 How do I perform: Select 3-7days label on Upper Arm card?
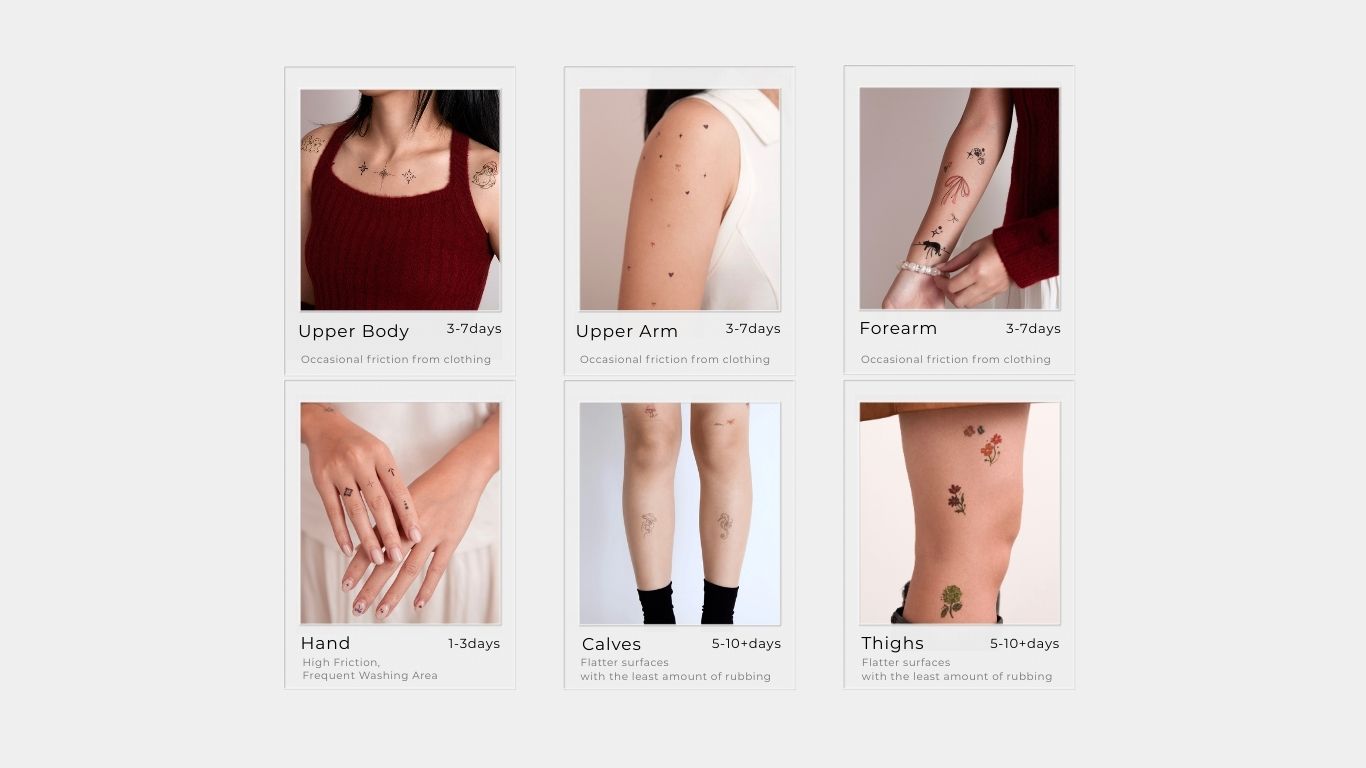[753, 328]
